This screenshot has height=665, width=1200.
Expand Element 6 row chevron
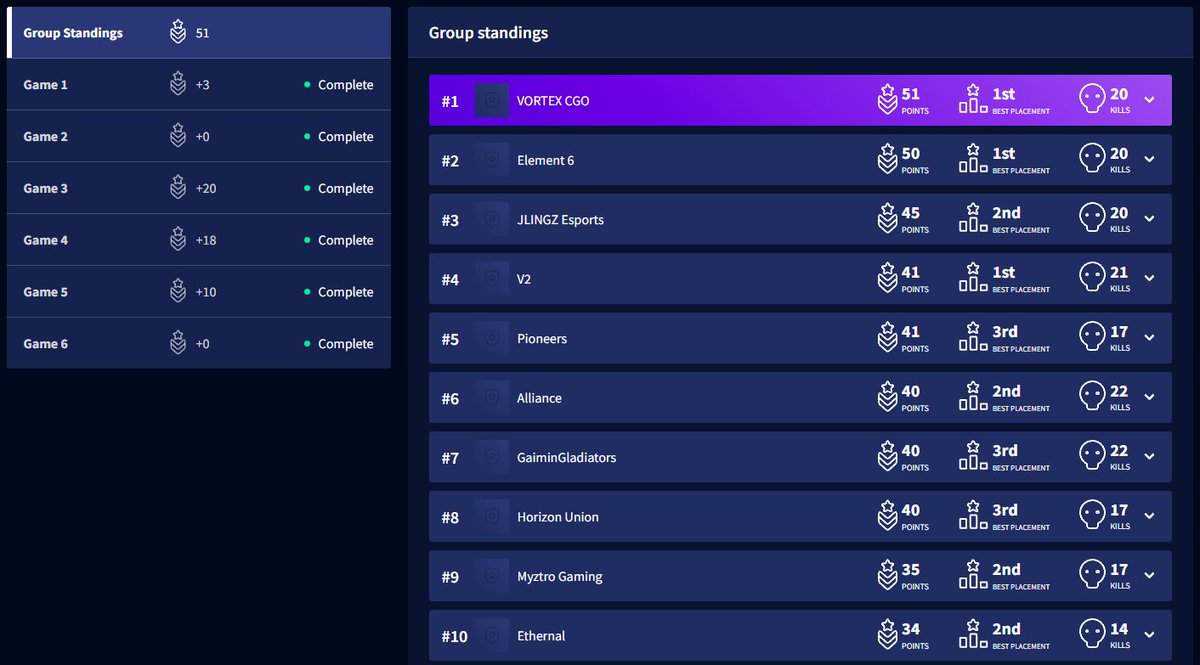pos(1149,160)
